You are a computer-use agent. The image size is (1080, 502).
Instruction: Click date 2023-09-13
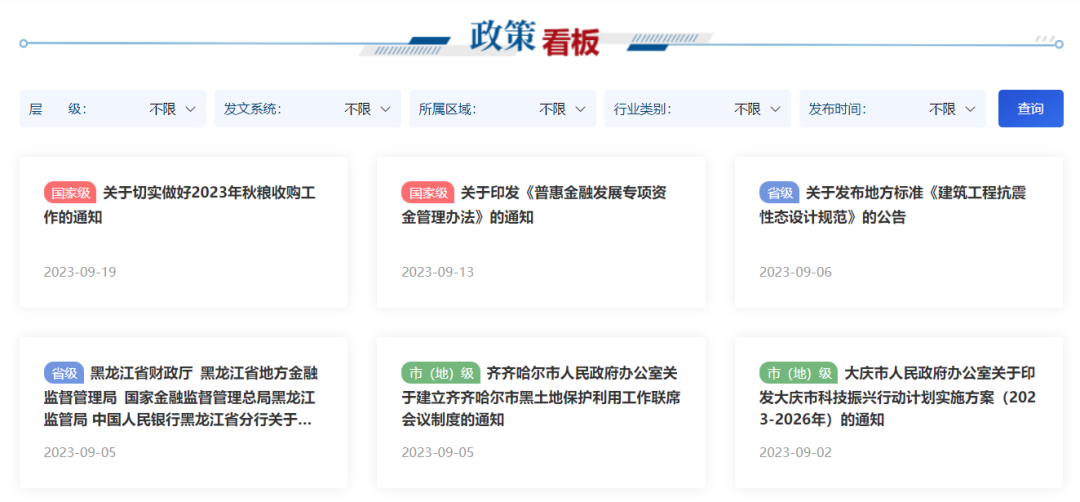(x=437, y=272)
